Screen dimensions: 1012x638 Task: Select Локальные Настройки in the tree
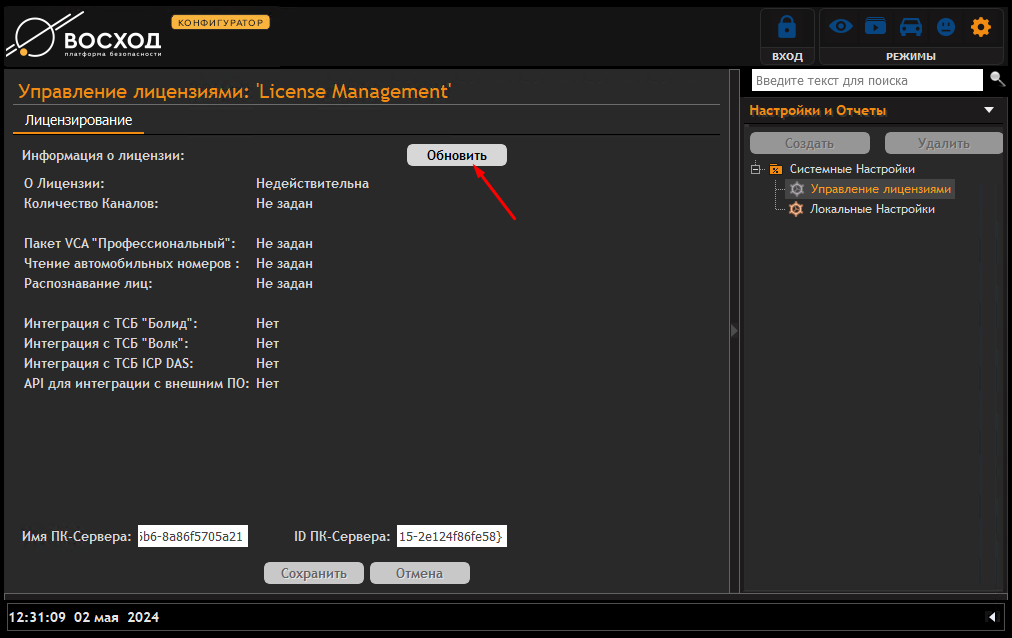point(871,209)
